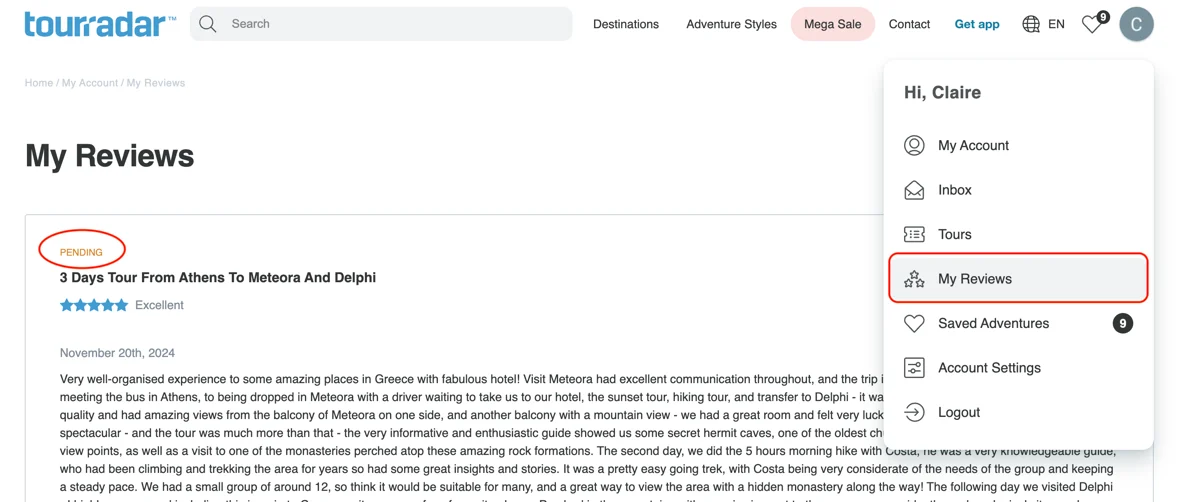Click the user avatar 'C'

coord(1136,24)
